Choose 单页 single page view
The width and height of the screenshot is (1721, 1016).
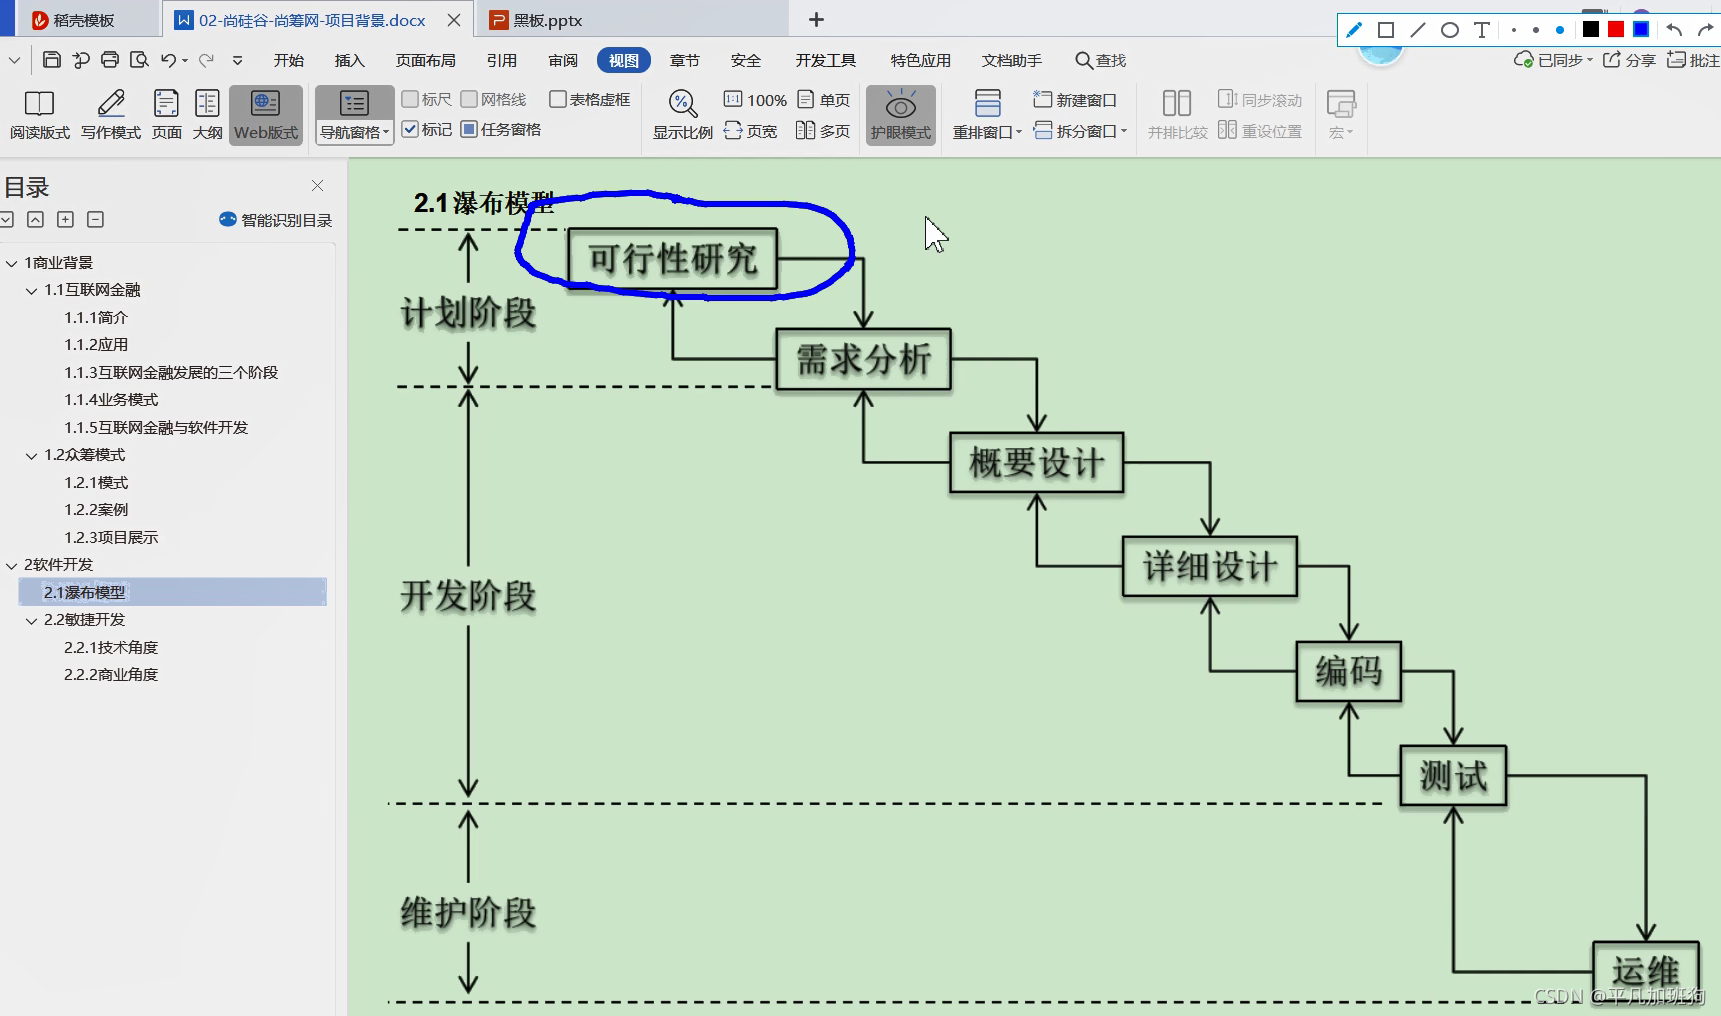824,100
